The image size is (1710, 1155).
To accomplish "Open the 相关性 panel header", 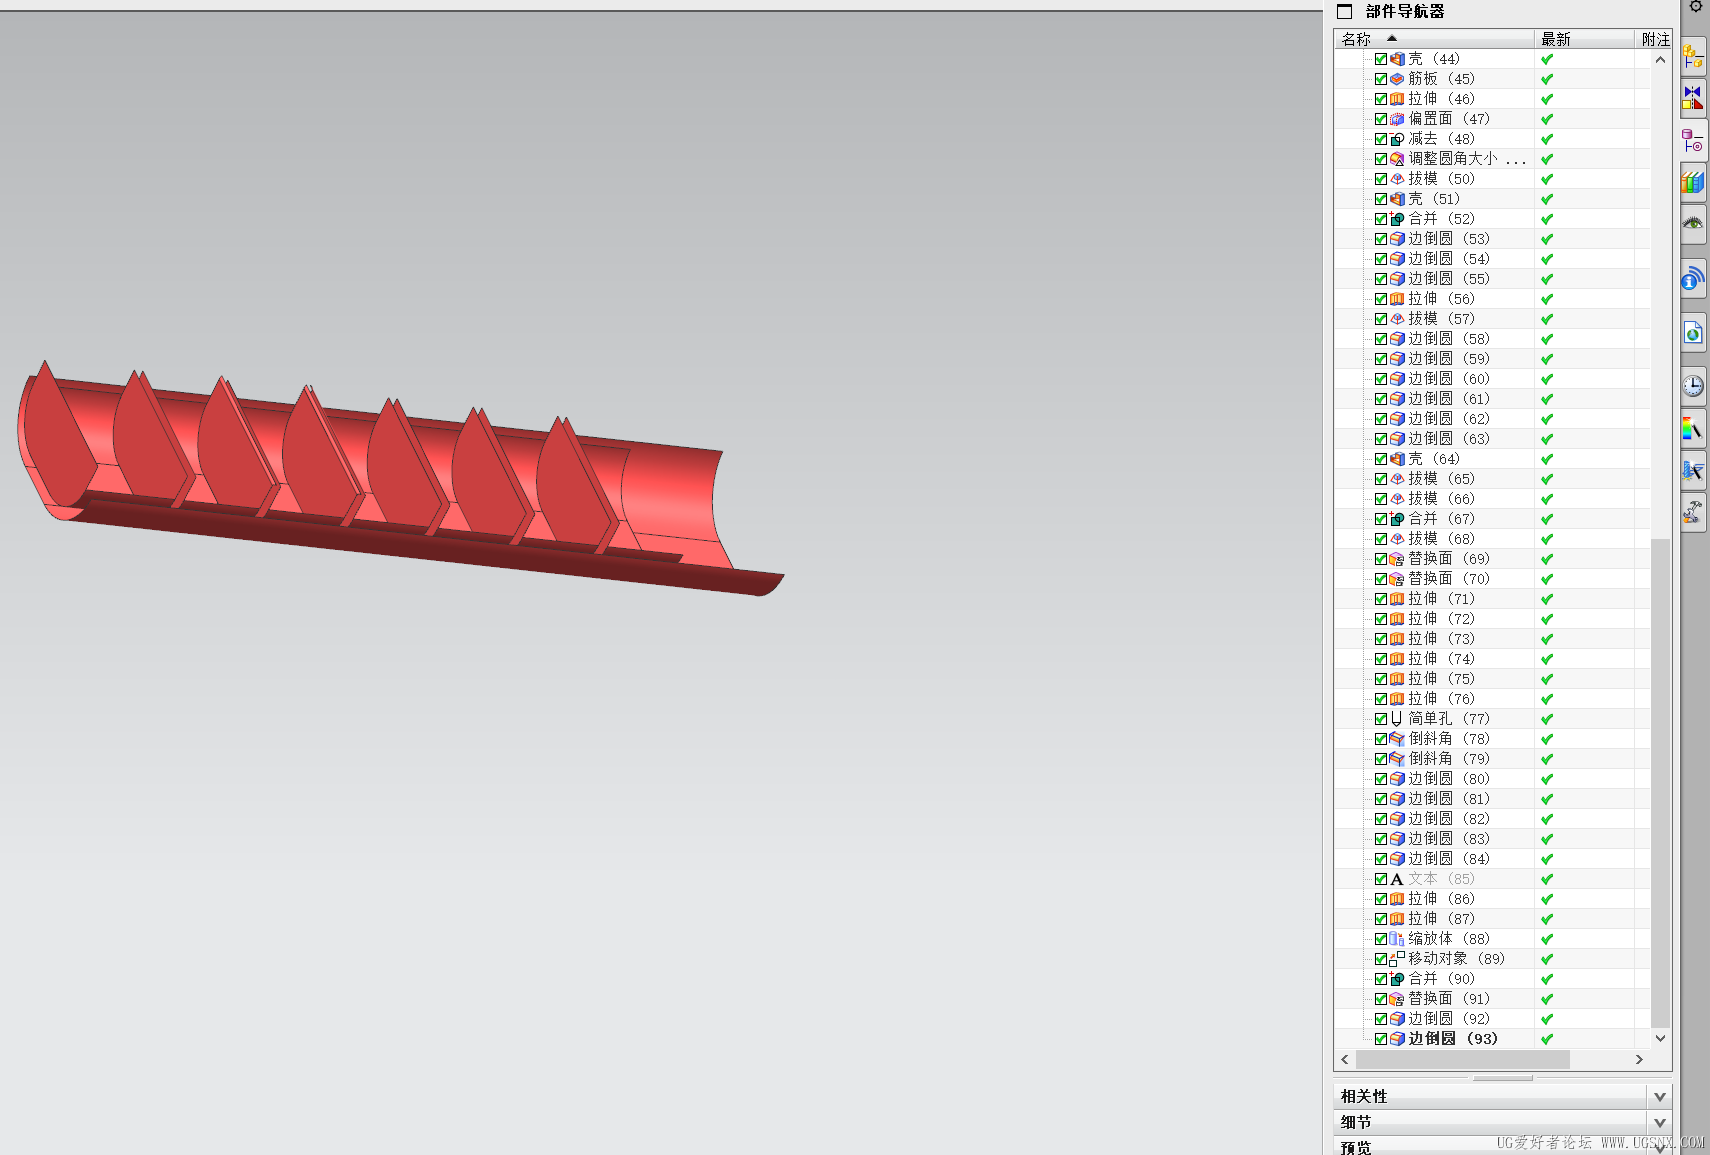I will pyautogui.click(x=1502, y=1097).
